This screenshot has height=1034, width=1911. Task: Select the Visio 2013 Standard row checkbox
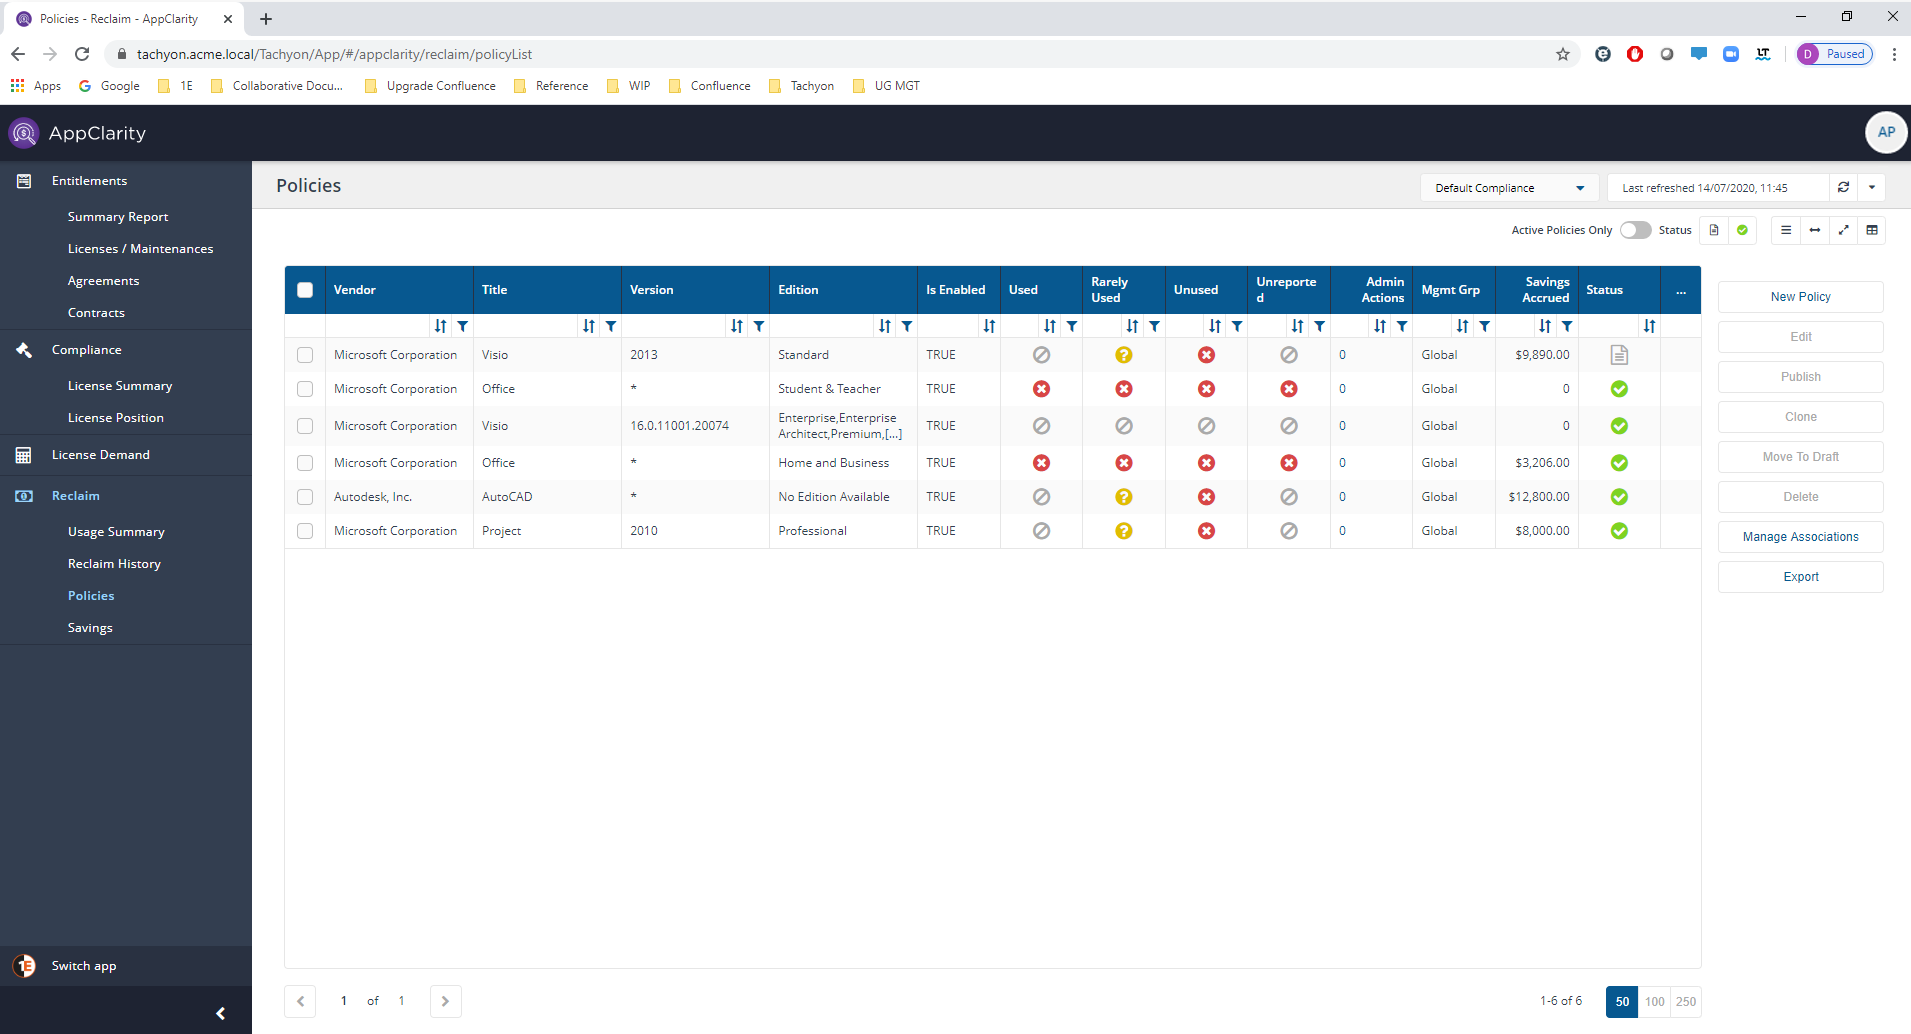click(305, 355)
